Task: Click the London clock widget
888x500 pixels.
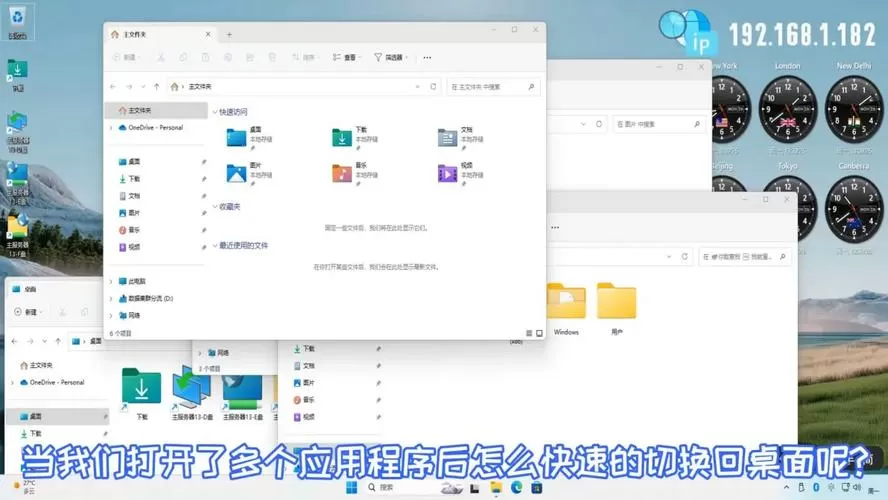Action: point(787,110)
